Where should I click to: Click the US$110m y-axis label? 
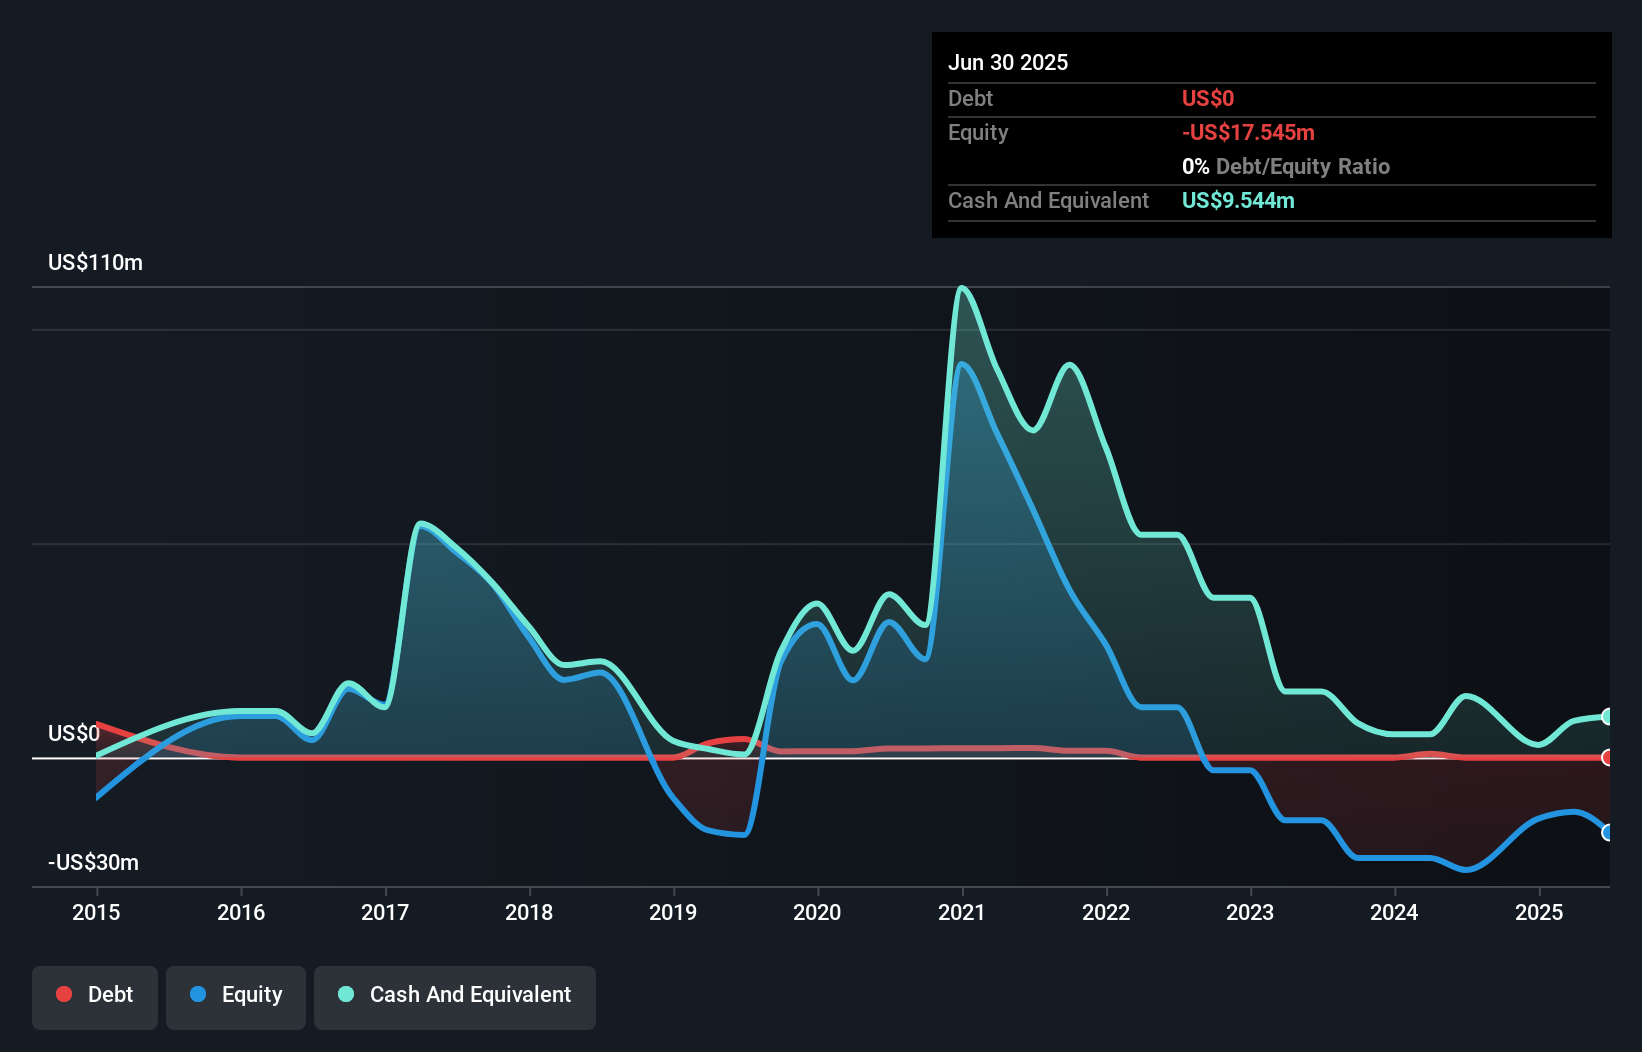point(95,262)
